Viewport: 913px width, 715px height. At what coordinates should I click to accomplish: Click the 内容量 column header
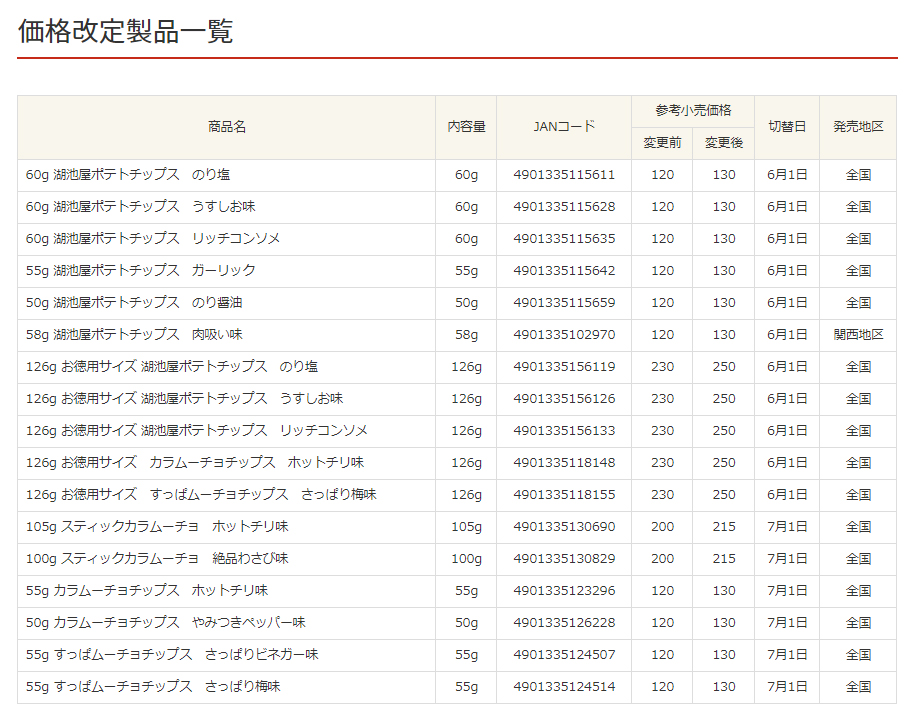tap(466, 127)
